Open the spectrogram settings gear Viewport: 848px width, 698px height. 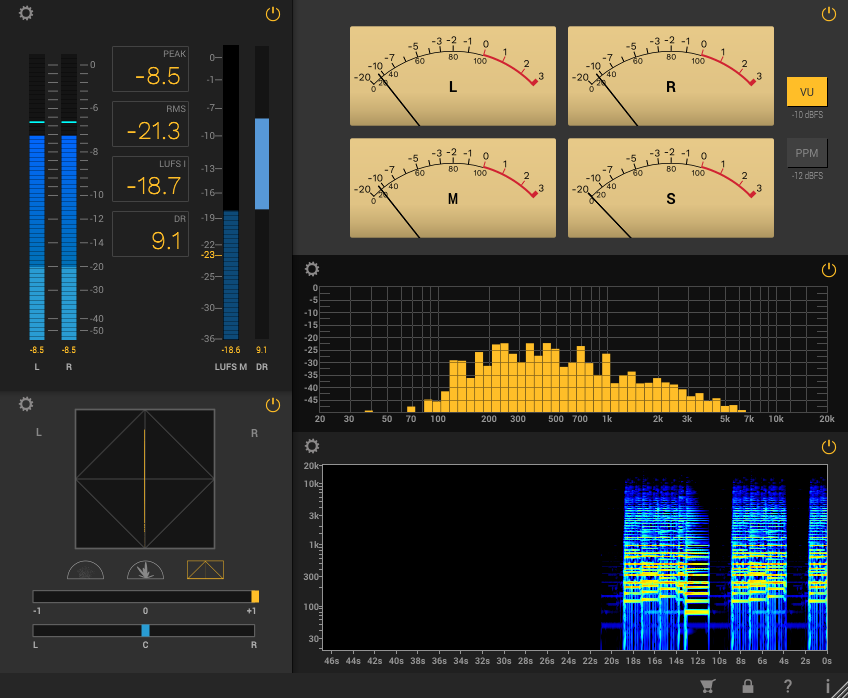click(x=312, y=446)
